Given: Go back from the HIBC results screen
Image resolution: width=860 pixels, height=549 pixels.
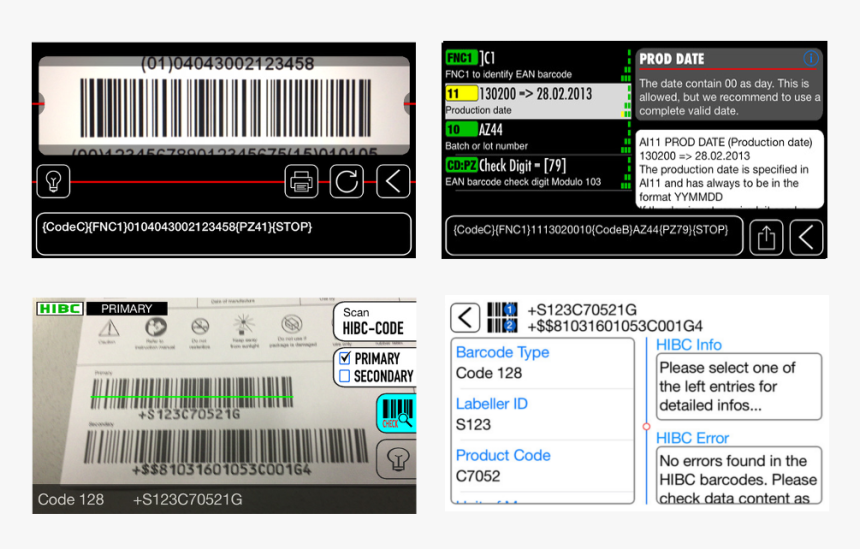Looking at the screenshot, I should coord(465,318).
